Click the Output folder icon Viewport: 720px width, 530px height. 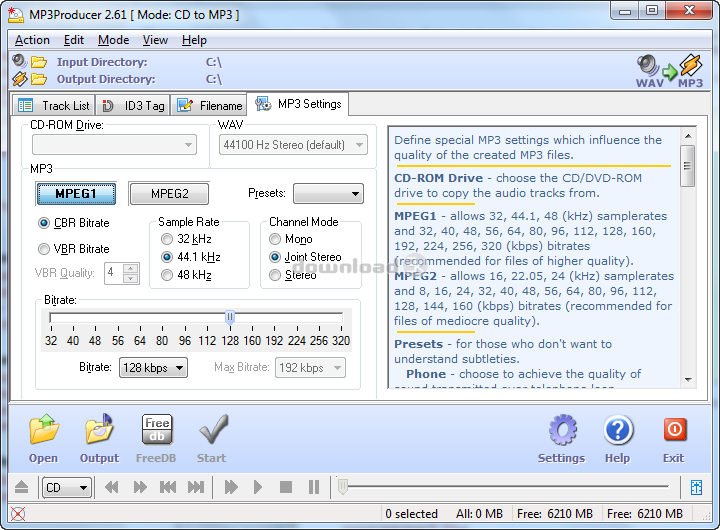pos(99,429)
